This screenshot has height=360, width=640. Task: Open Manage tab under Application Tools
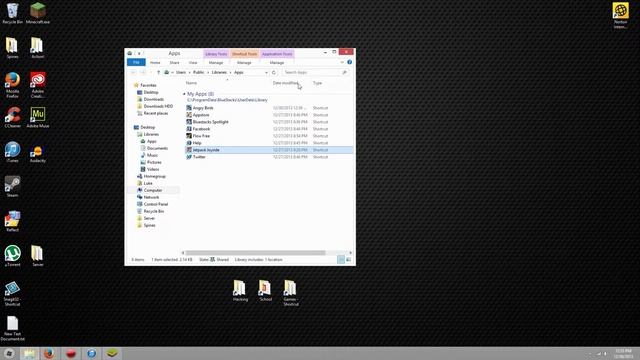tap(277, 62)
